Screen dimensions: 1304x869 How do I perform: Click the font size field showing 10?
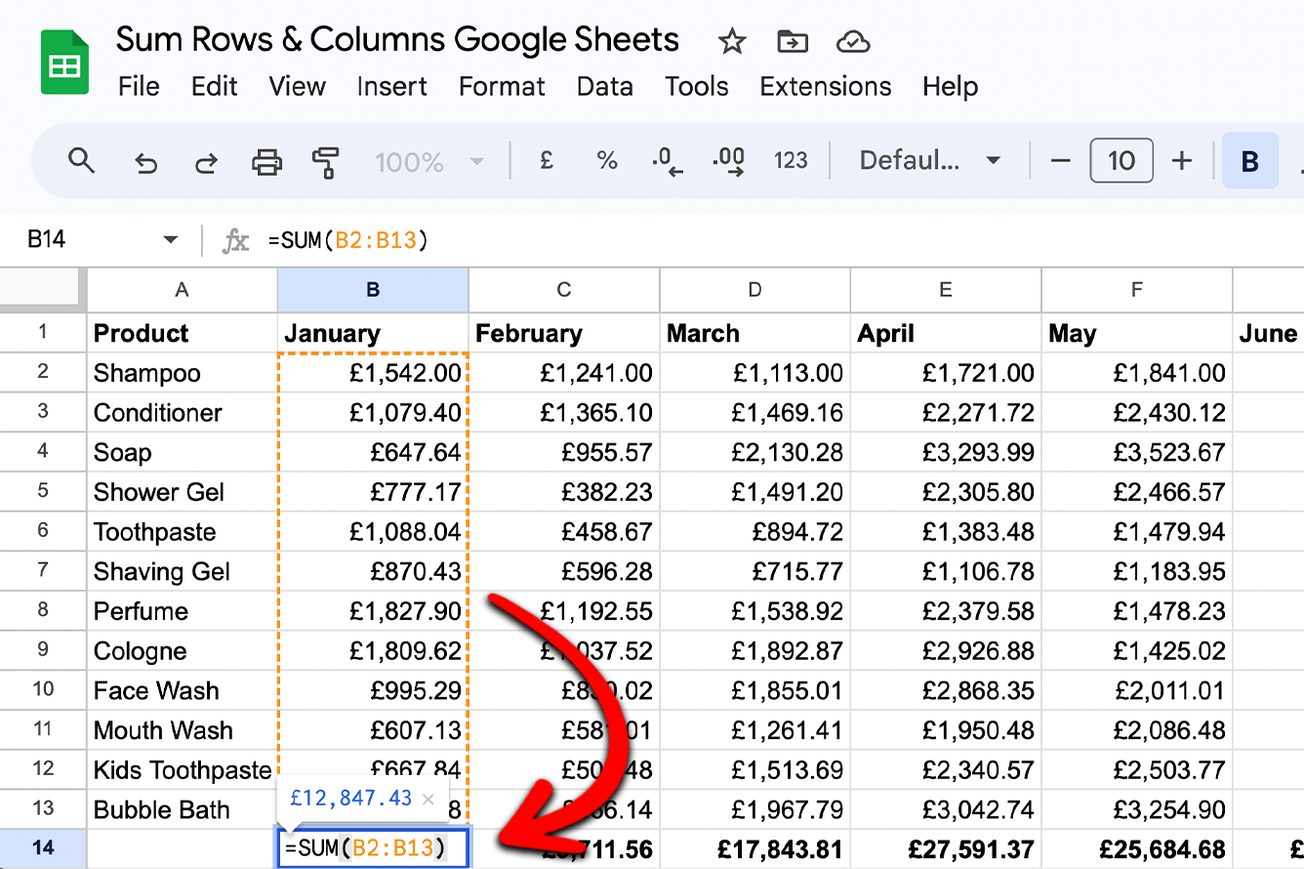[x=1121, y=160]
